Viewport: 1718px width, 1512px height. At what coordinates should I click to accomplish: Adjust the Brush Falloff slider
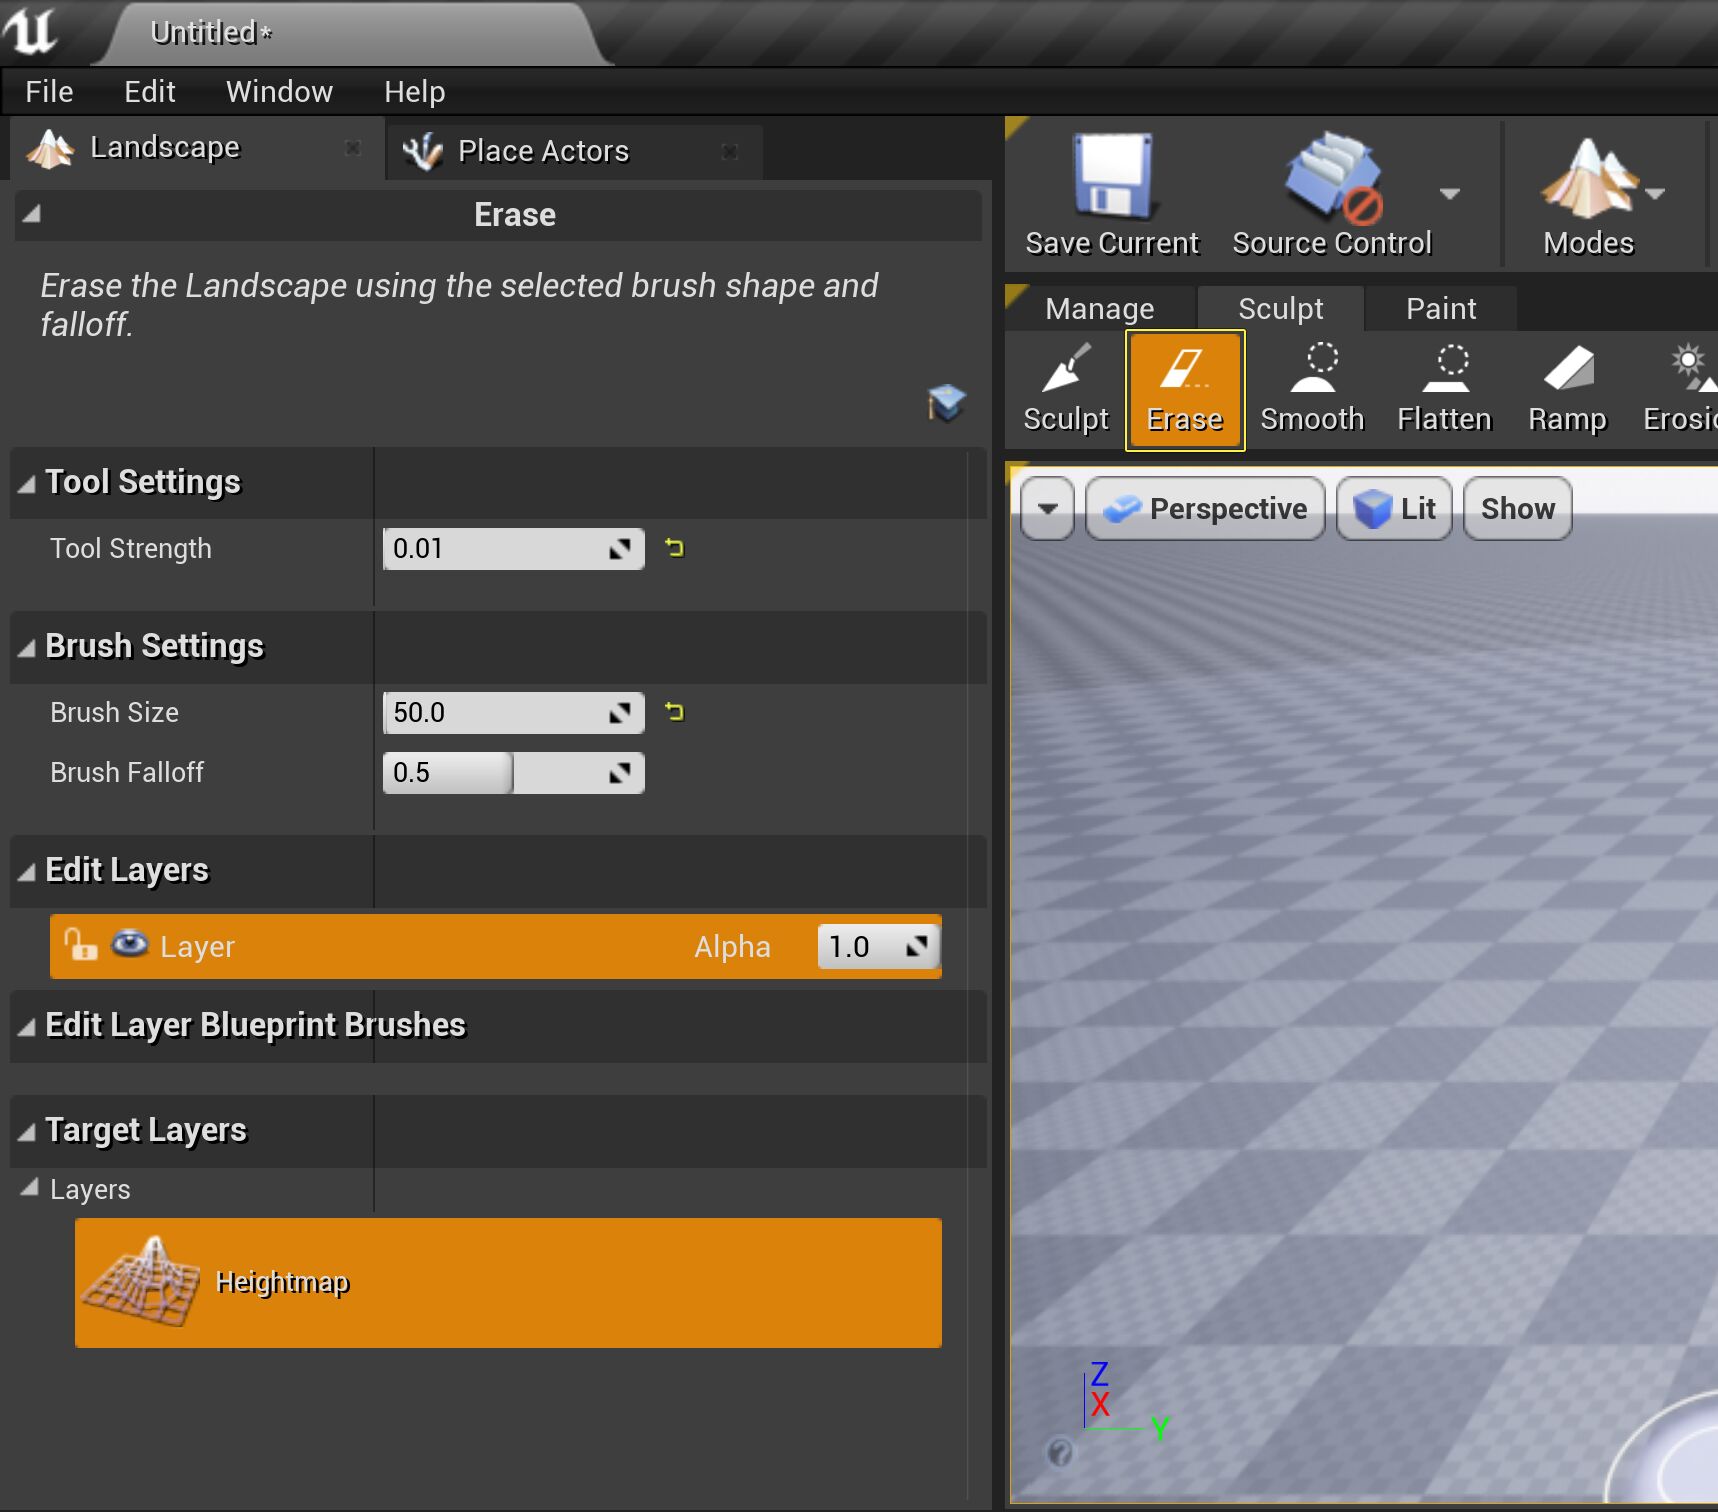coord(512,773)
